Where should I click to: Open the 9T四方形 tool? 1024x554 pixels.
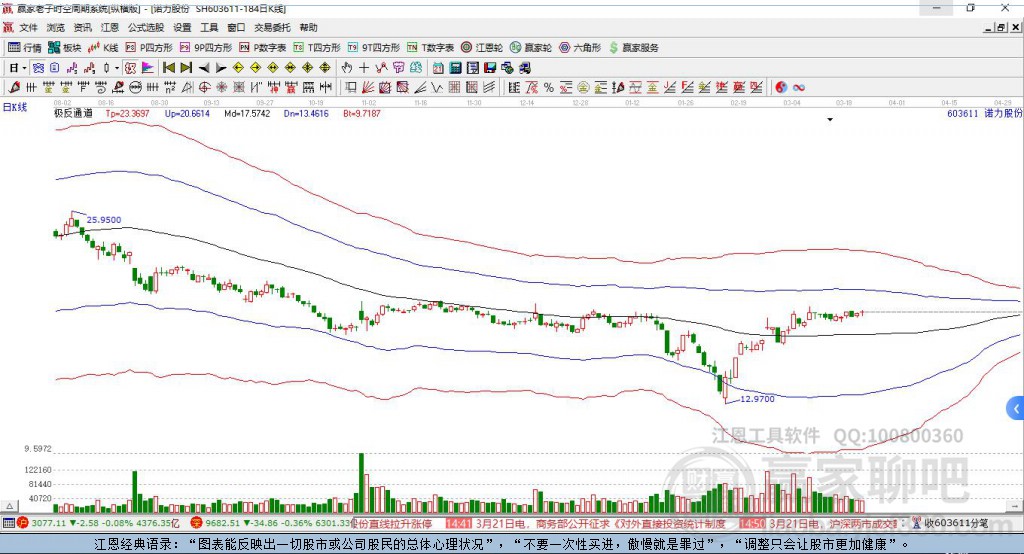click(x=374, y=48)
